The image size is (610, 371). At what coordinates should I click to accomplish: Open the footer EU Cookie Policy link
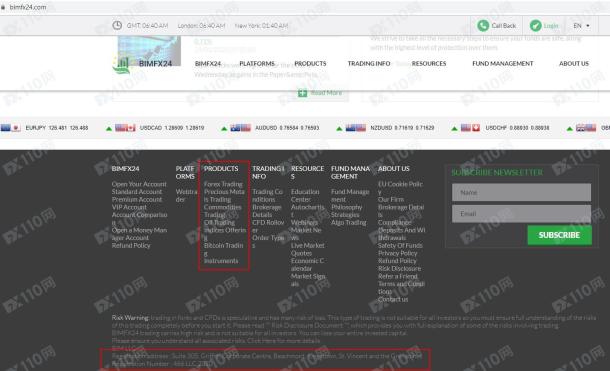pyautogui.click(x=400, y=188)
